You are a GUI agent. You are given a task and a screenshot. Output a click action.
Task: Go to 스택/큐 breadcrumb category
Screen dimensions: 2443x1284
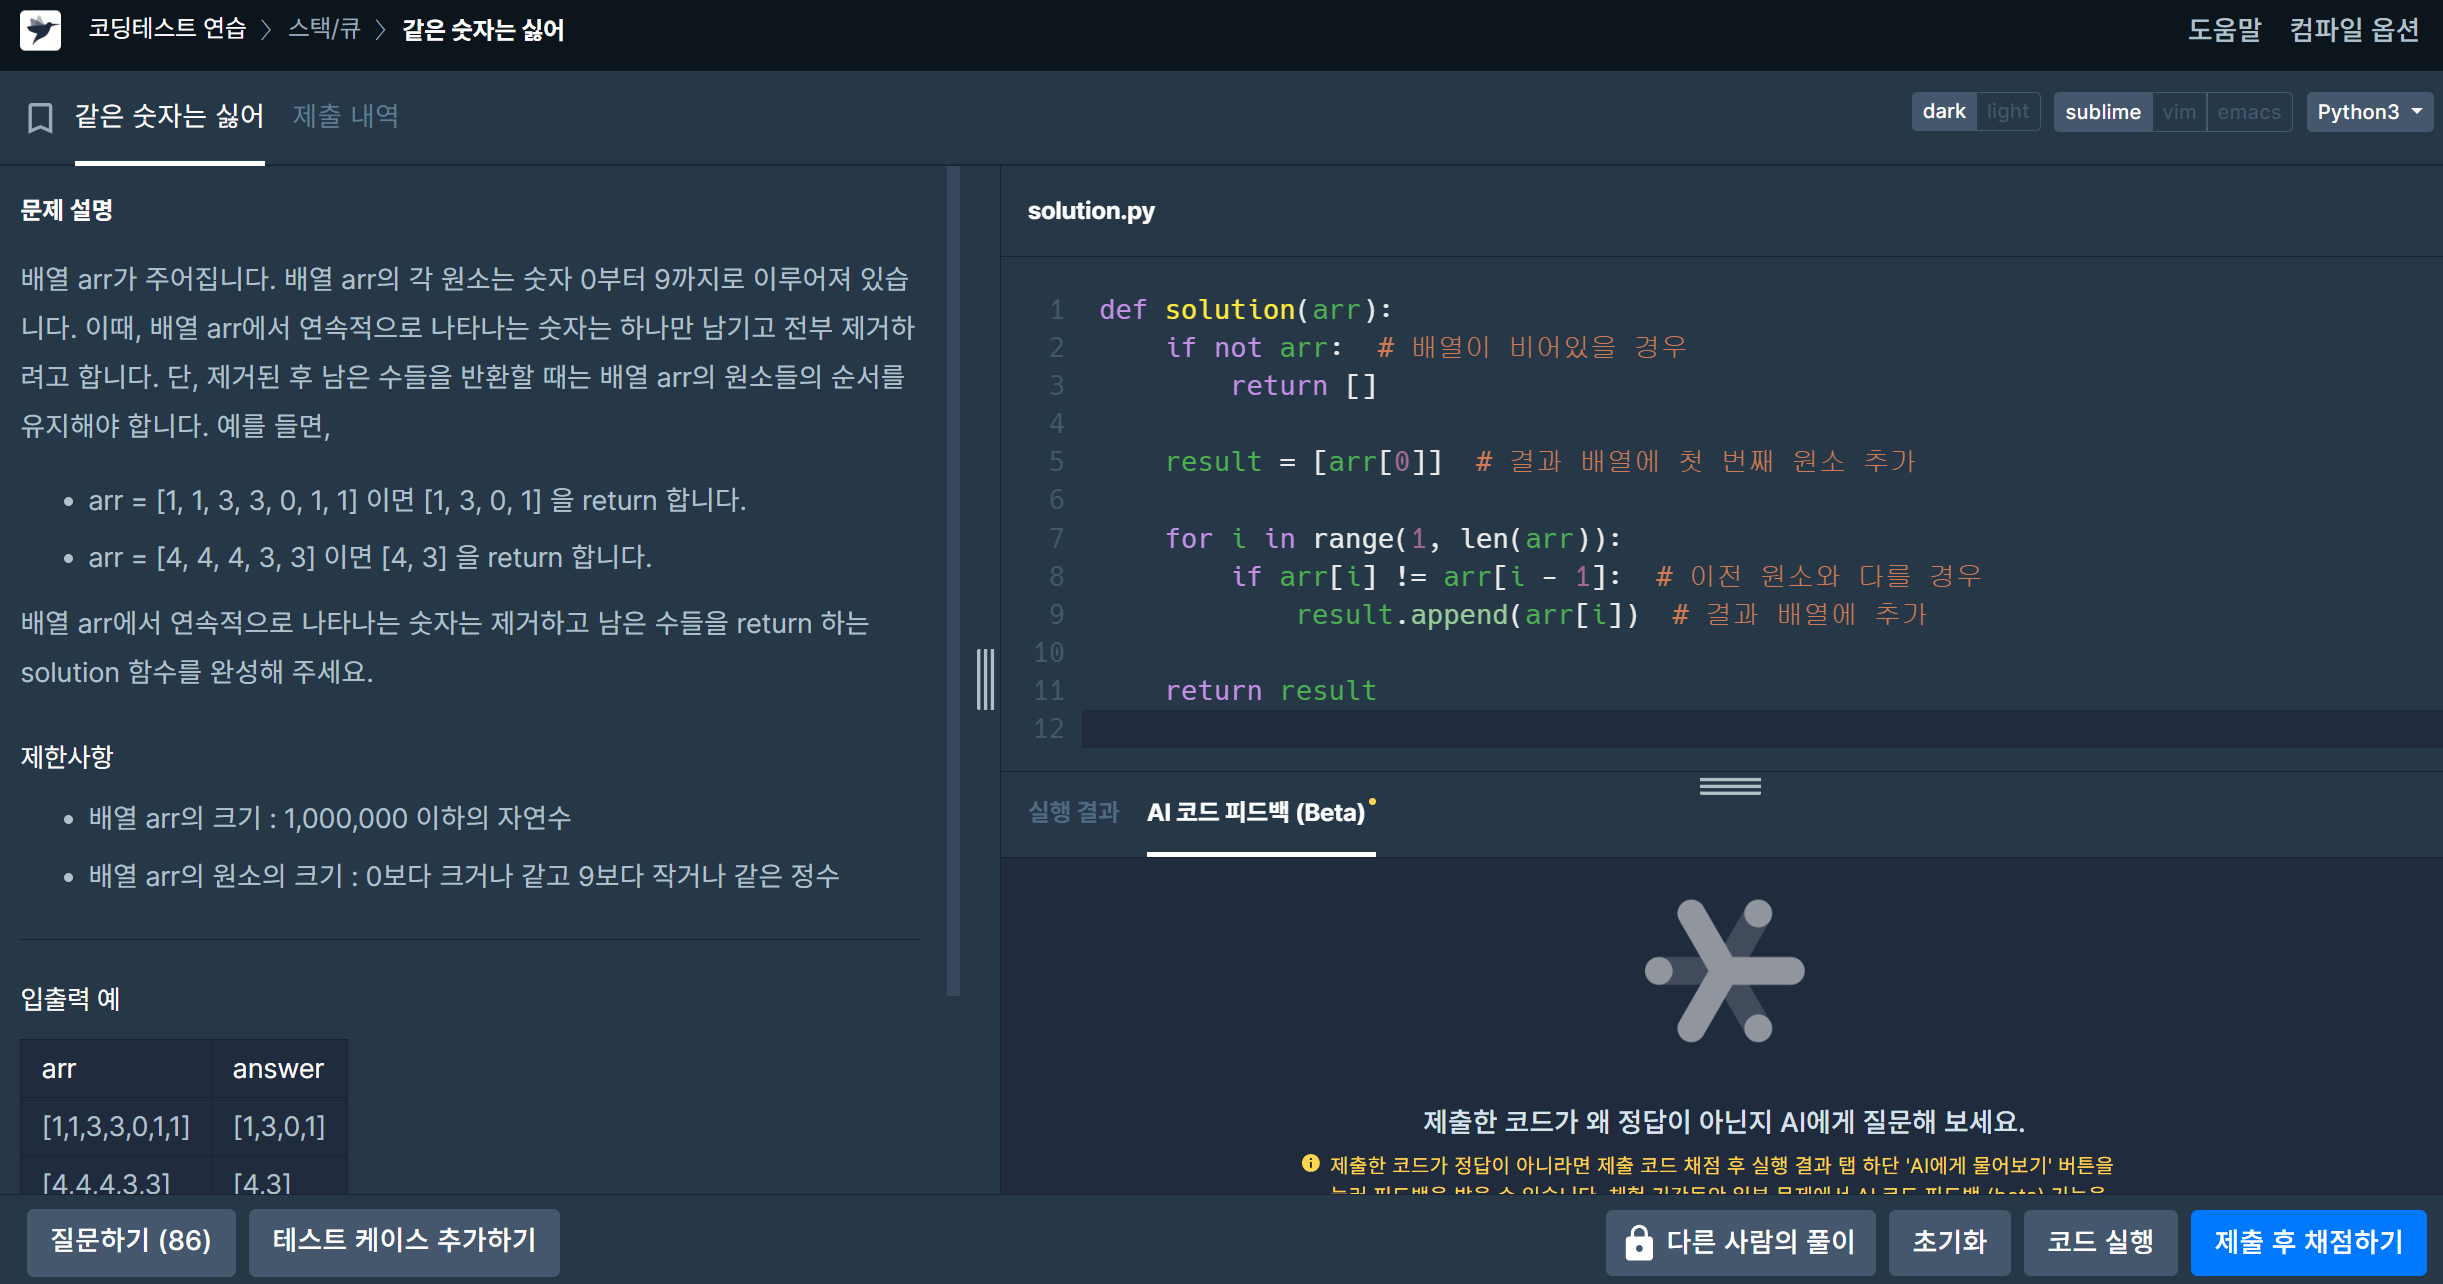coord(323,30)
